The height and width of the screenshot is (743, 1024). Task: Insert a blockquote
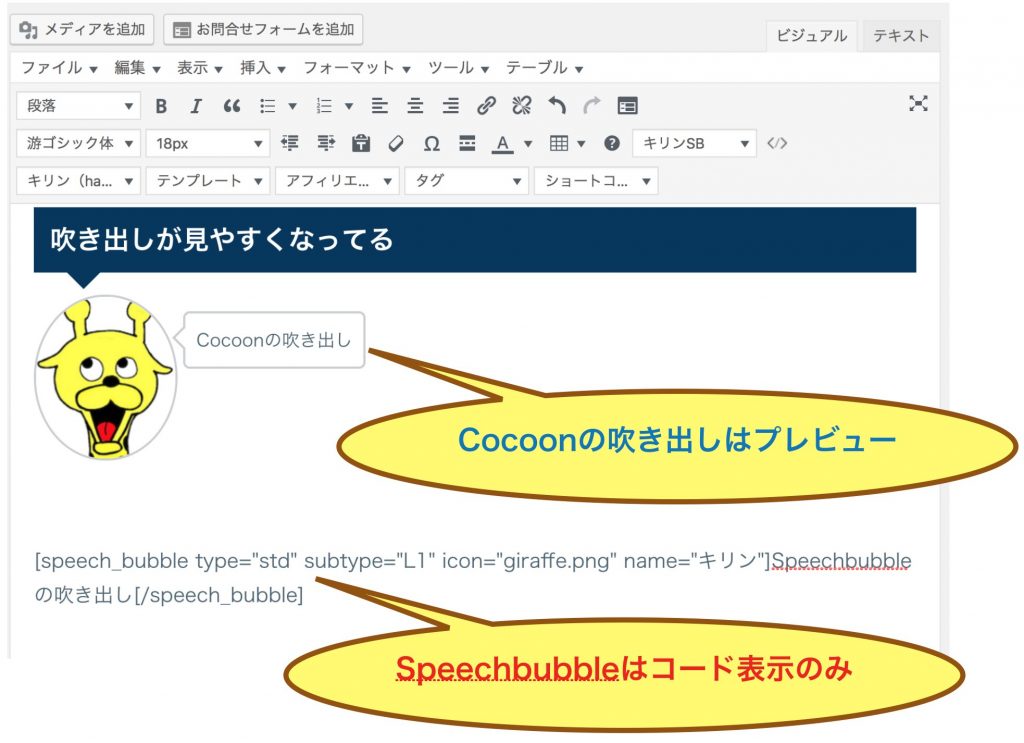(230, 105)
